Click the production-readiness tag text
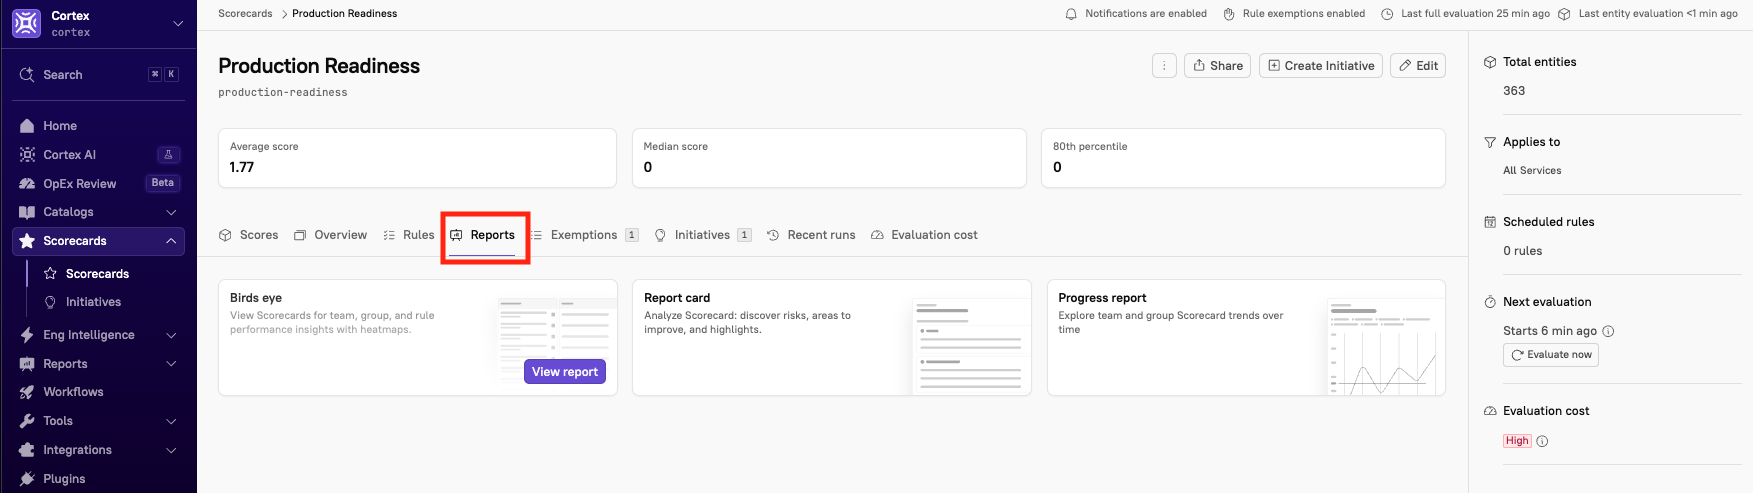Image resolution: width=1753 pixels, height=493 pixels. [x=283, y=92]
